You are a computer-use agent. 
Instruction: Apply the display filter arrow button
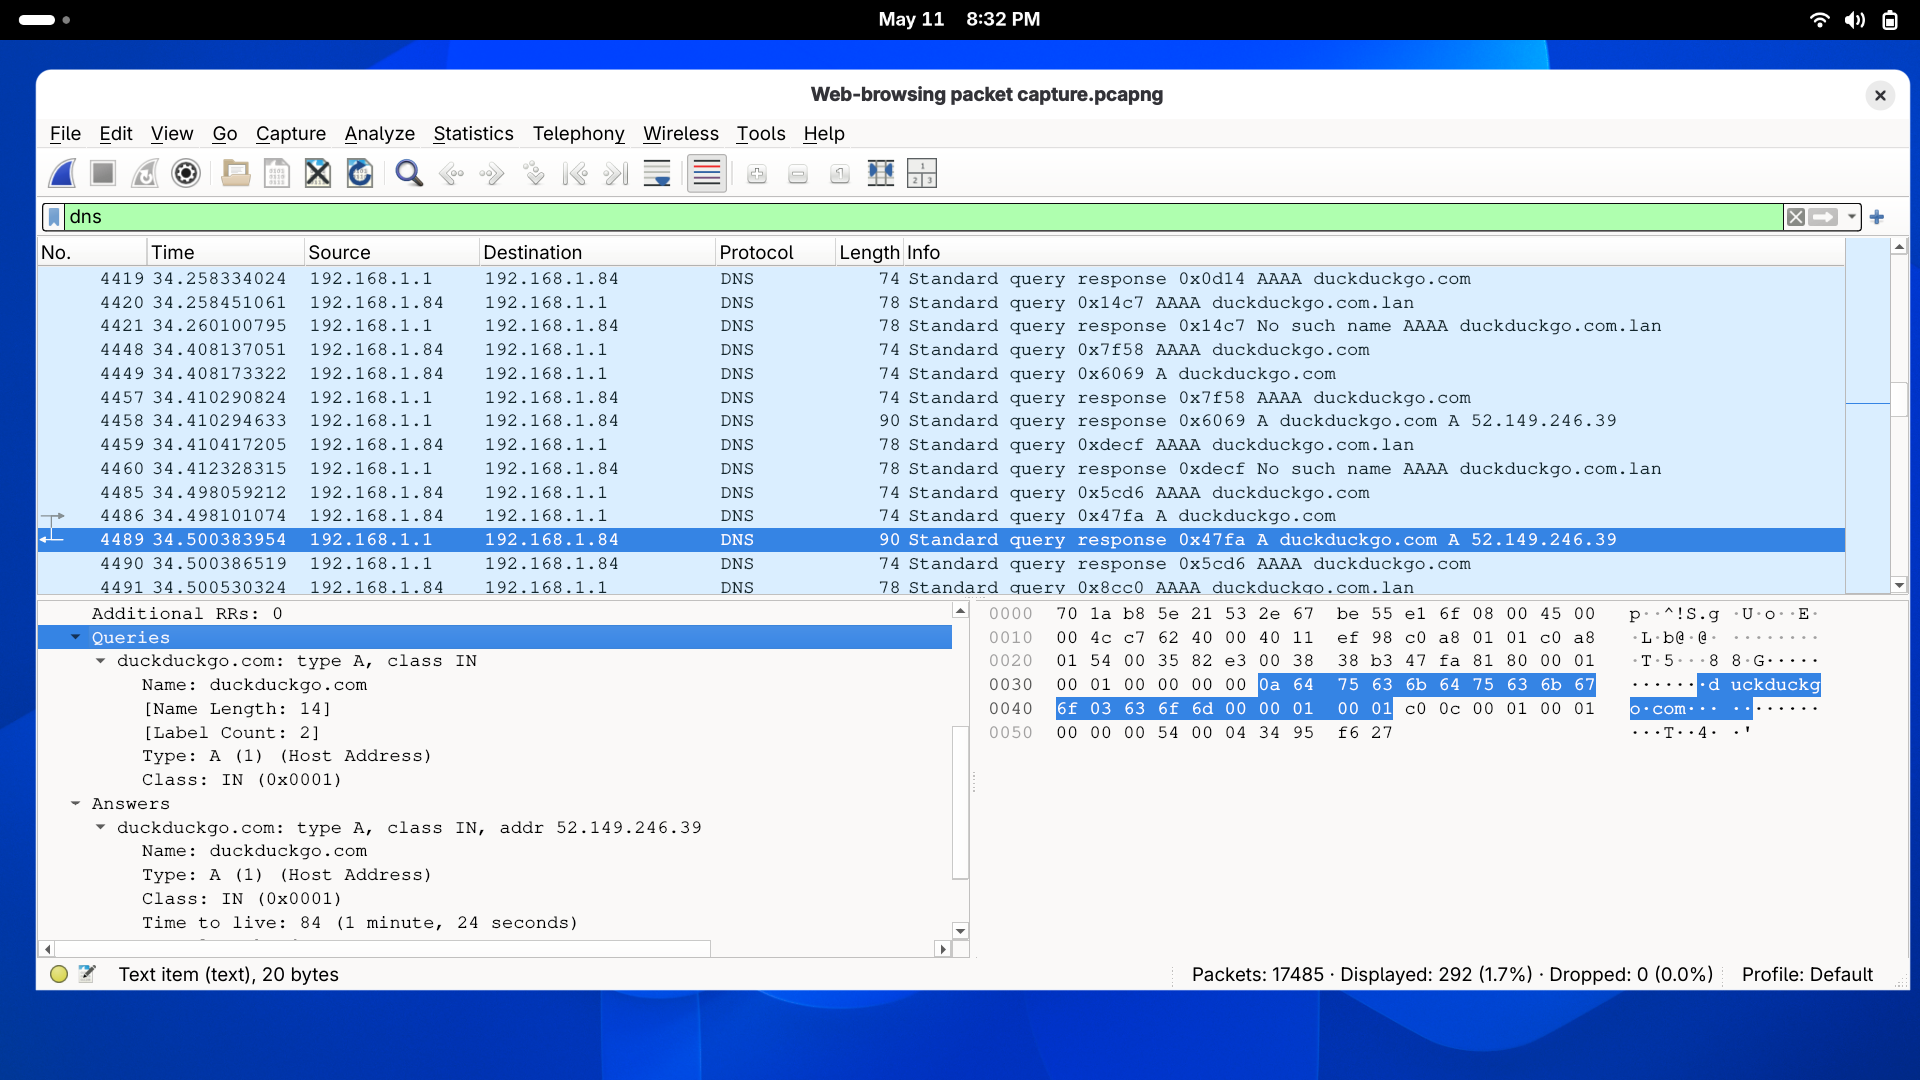click(1823, 217)
